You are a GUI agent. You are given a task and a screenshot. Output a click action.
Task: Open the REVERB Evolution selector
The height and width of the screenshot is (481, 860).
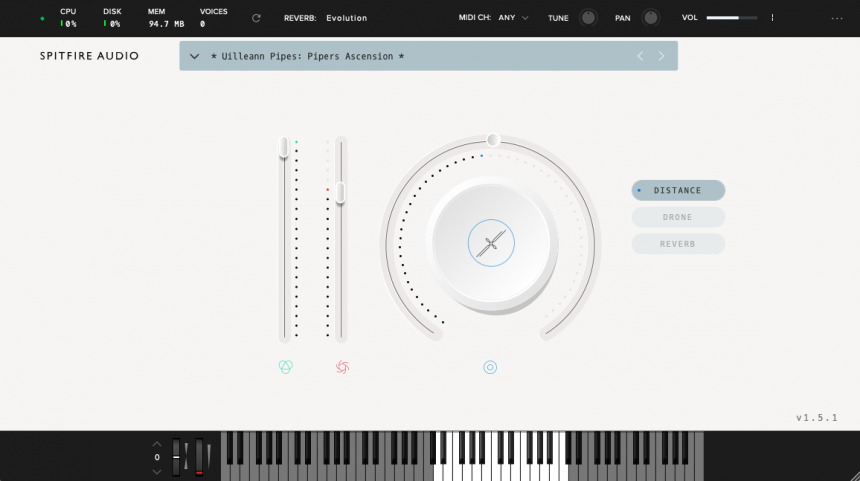click(x=346, y=18)
